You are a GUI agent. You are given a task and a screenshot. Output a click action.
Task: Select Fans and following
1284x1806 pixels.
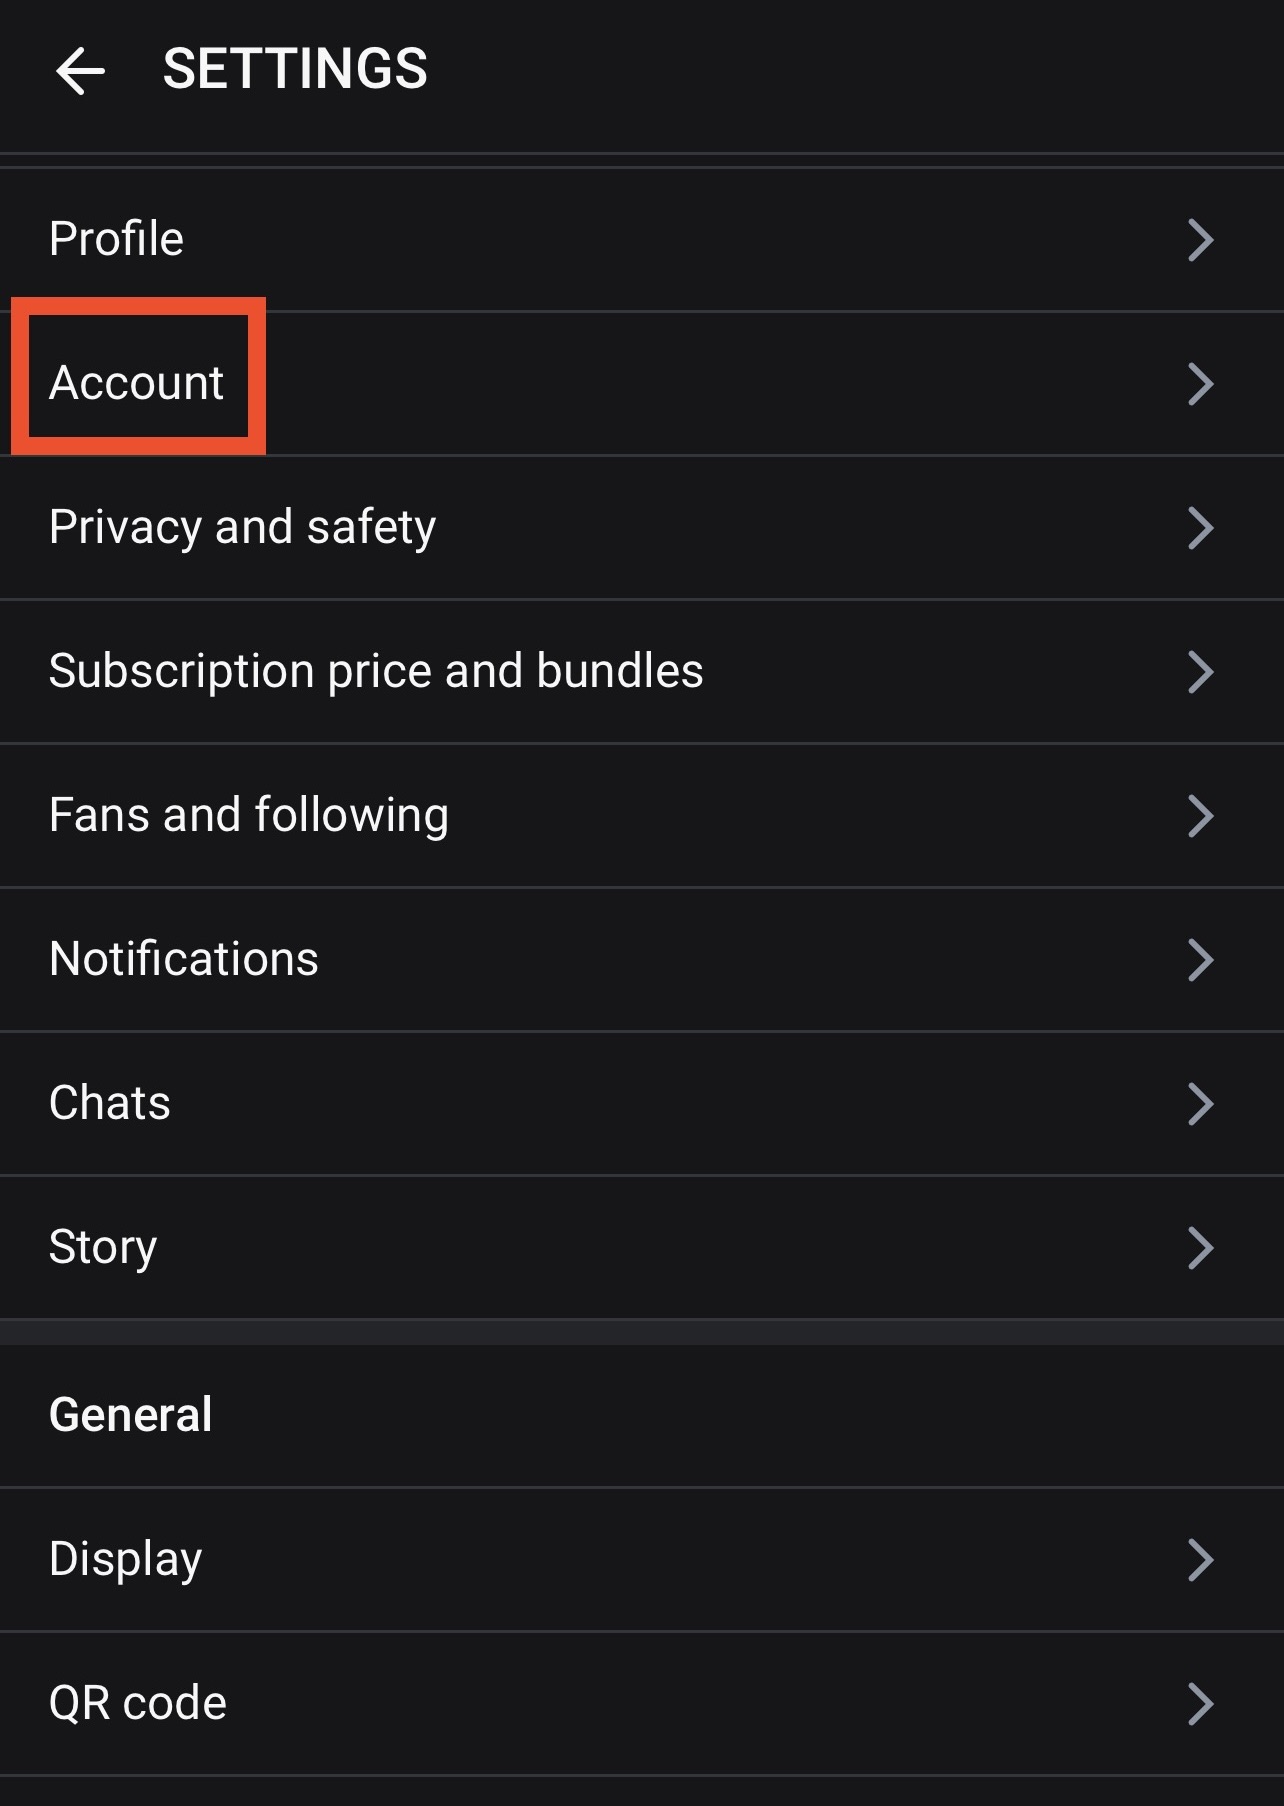click(x=249, y=815)
